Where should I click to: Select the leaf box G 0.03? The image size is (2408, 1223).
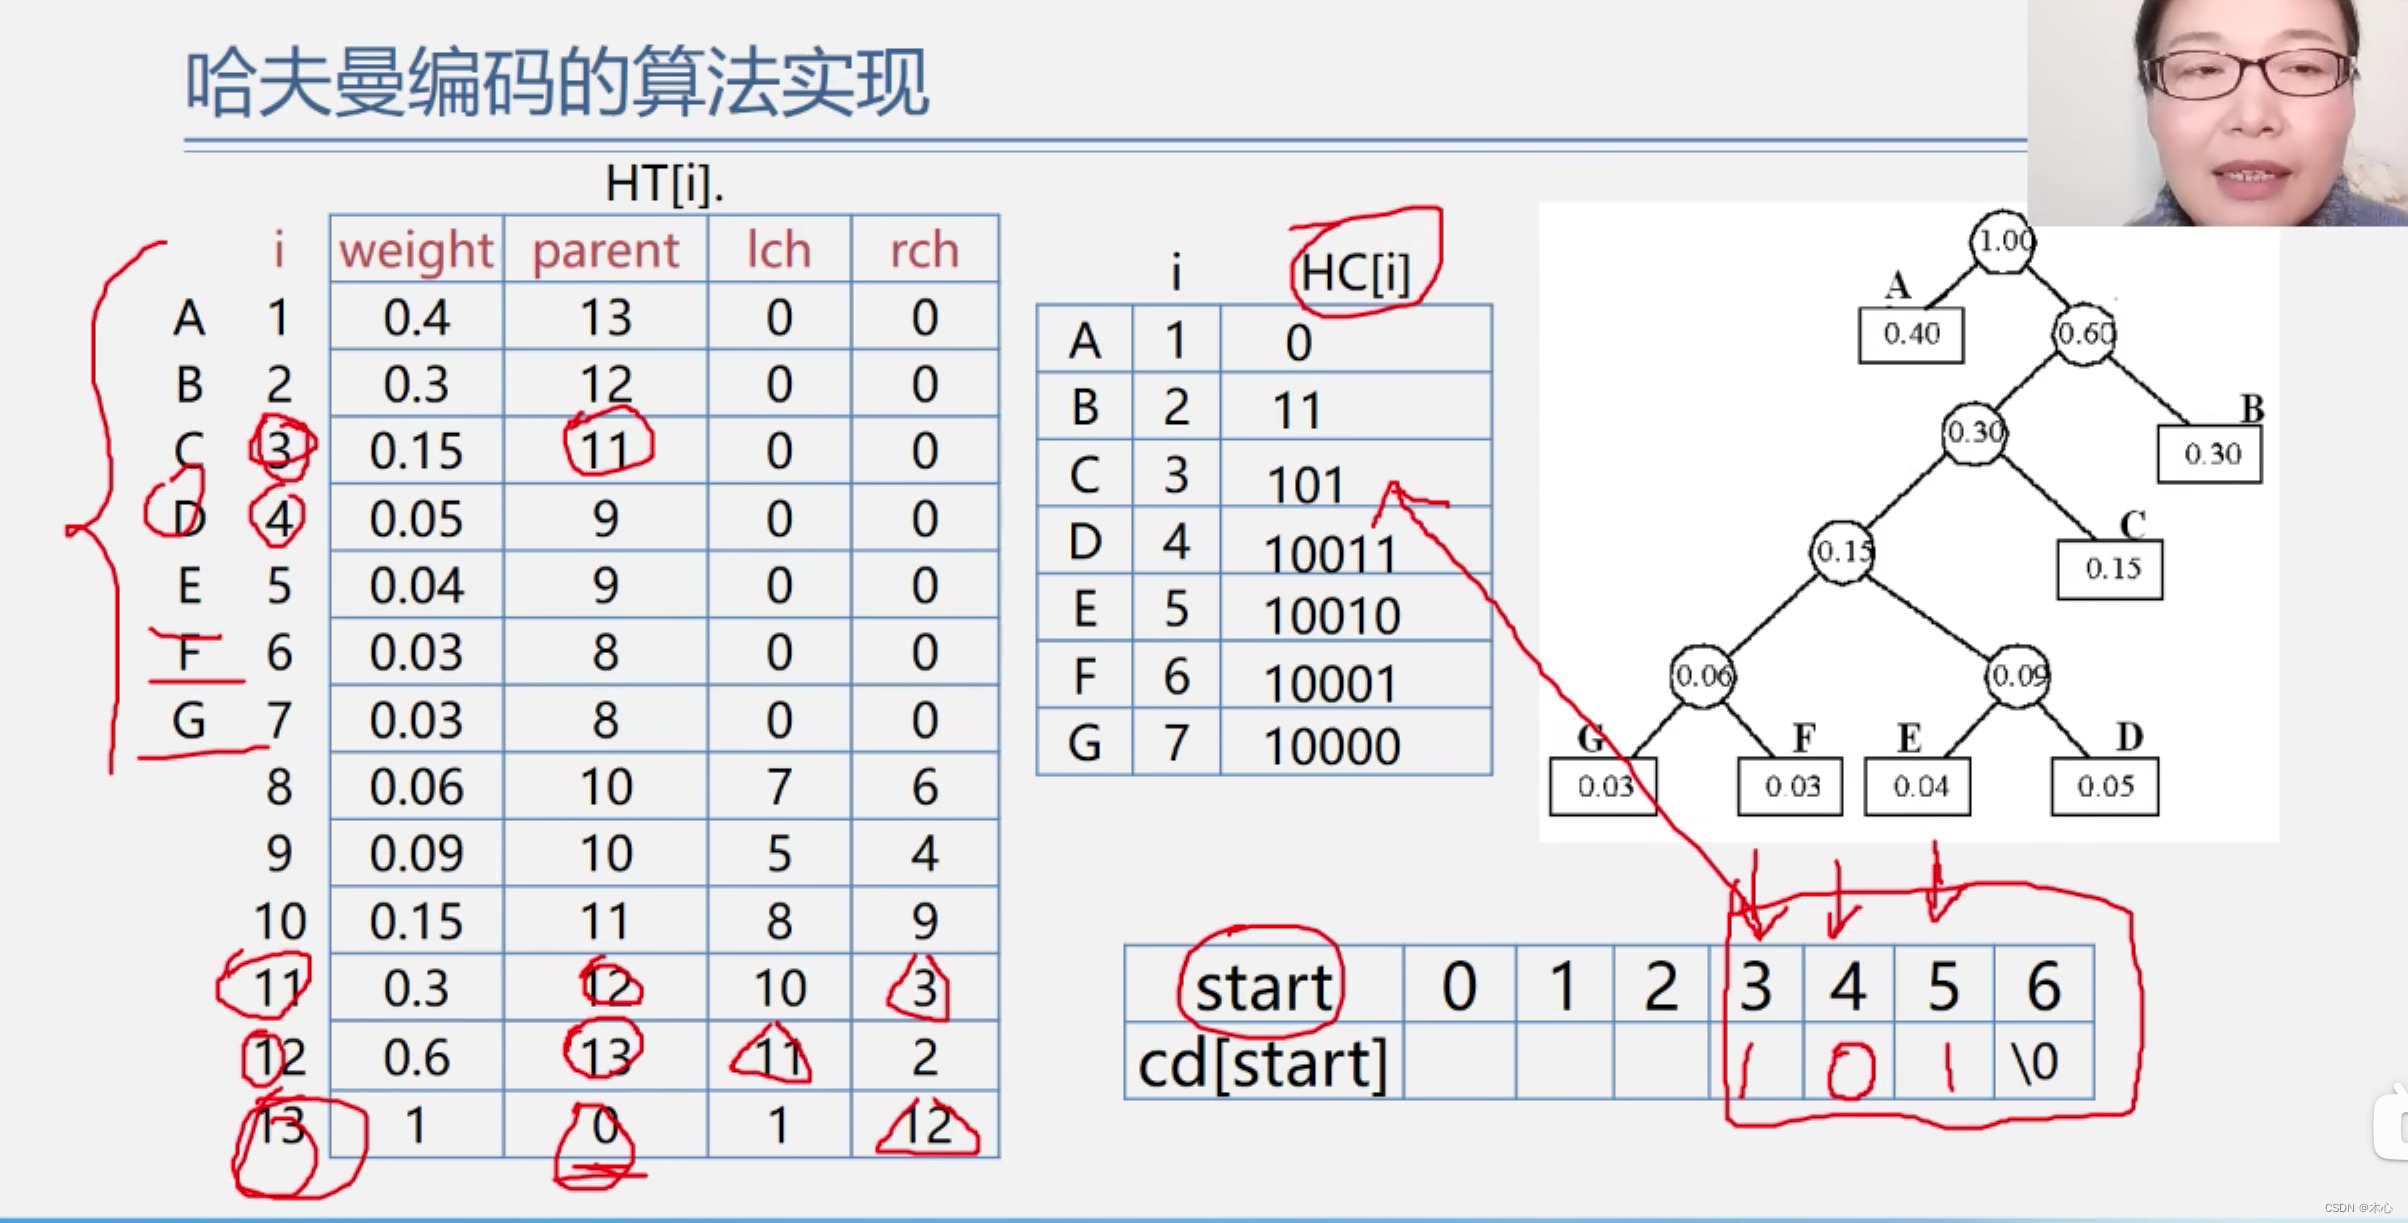(1603, 786)
